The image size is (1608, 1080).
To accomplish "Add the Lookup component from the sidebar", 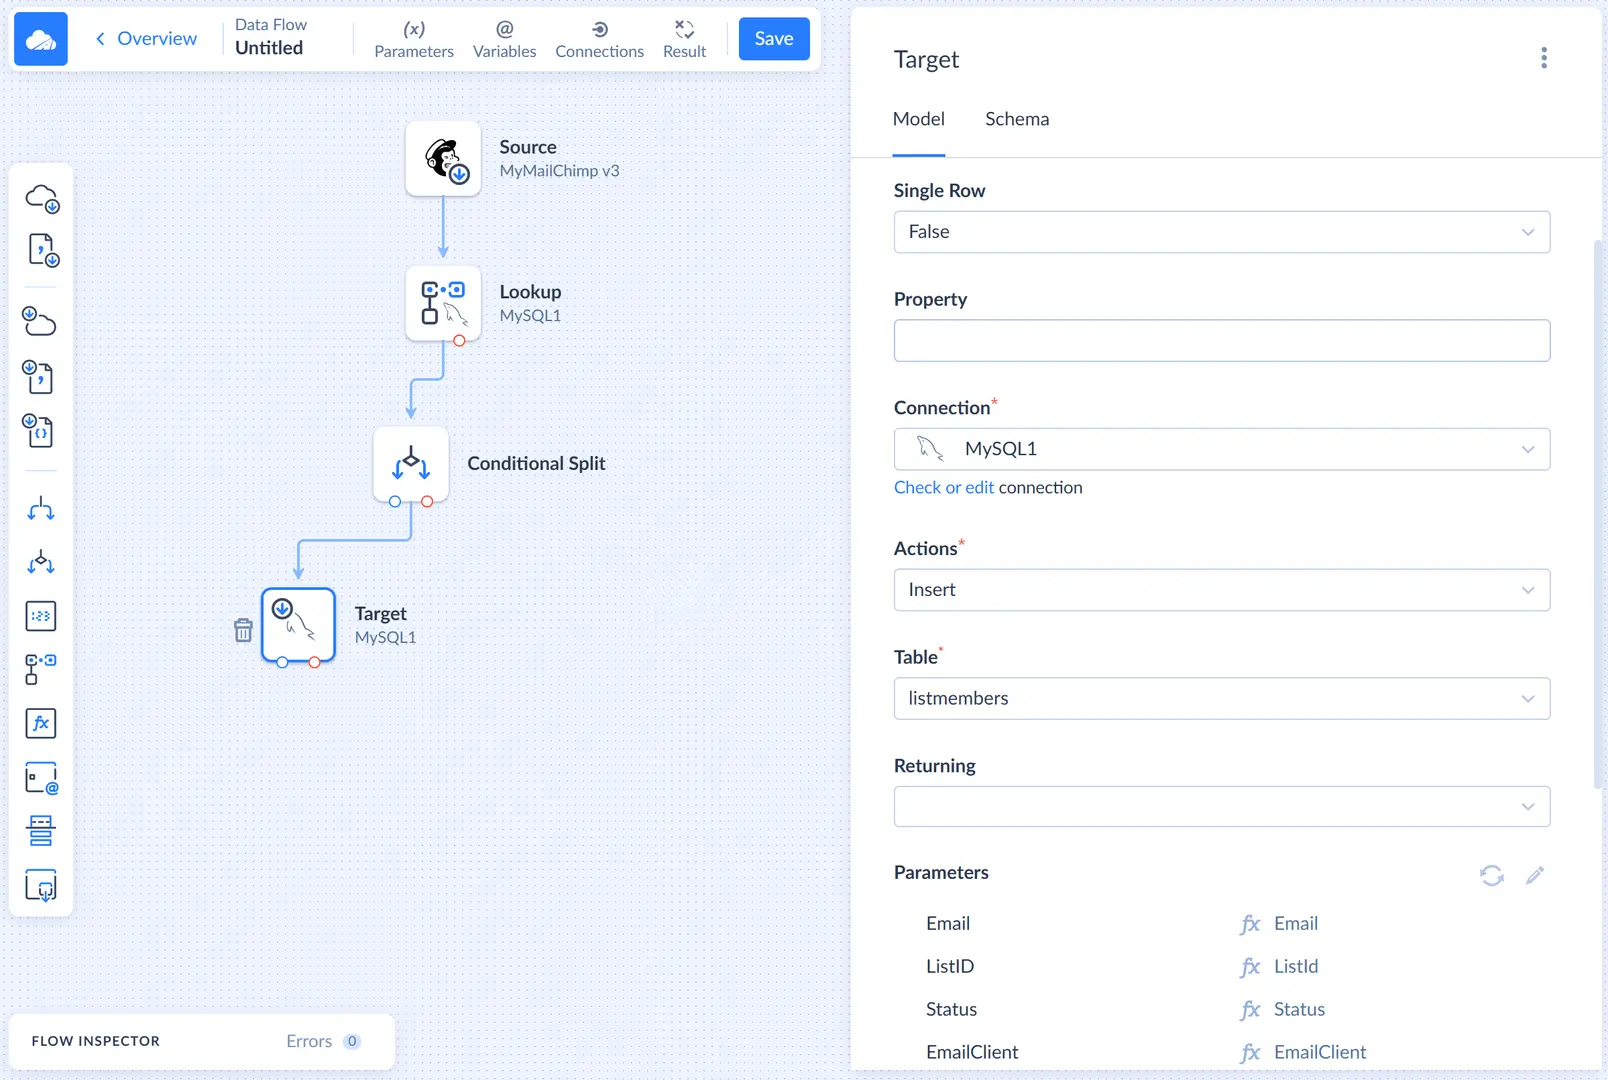I will 41,669.
